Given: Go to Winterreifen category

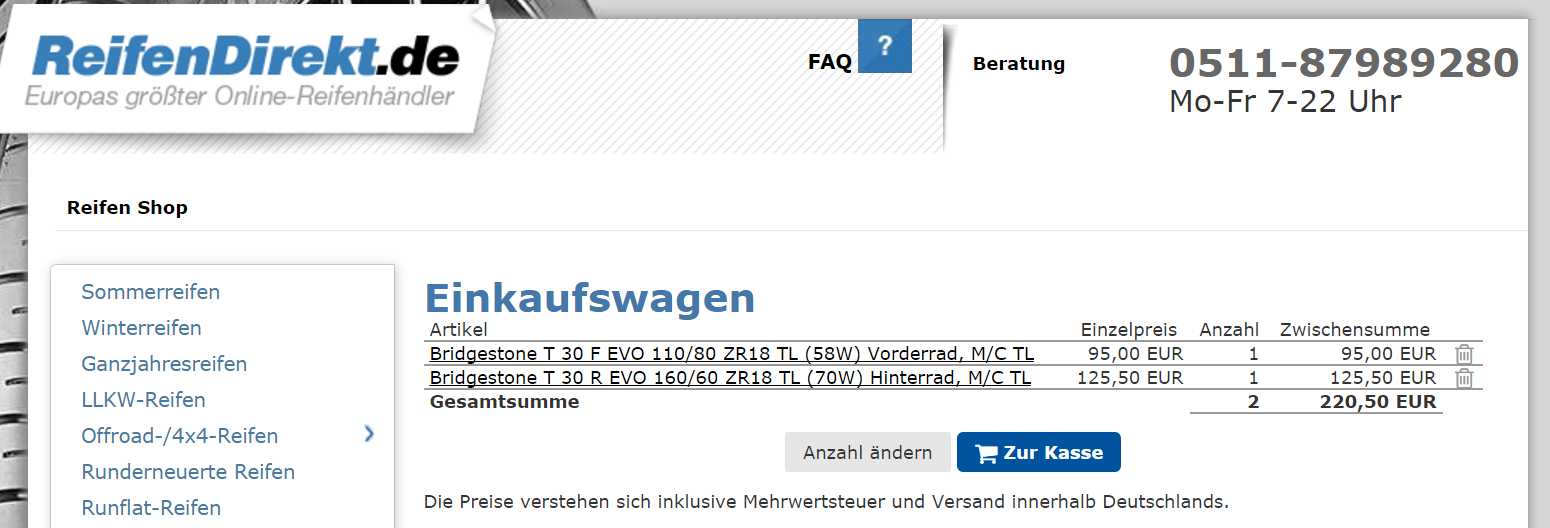Looking at the screenshot, I should [x=142, y=328].
